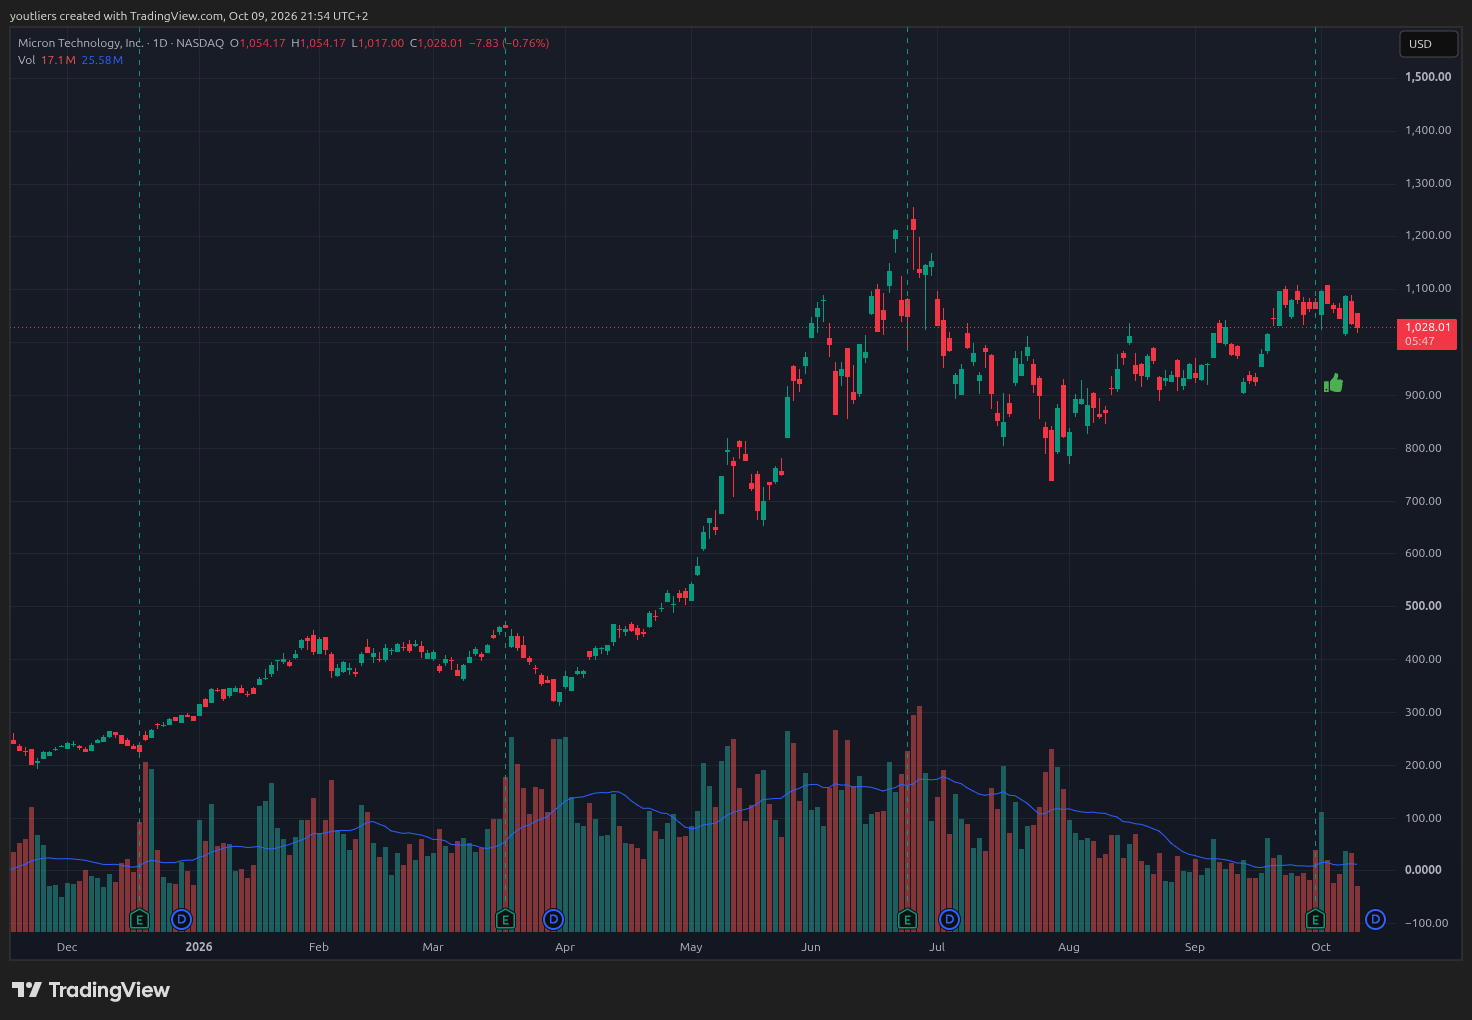The image size is (1472, 1020).
Task: Click the June earnings E marker
Action: click(x=907, y=919)
